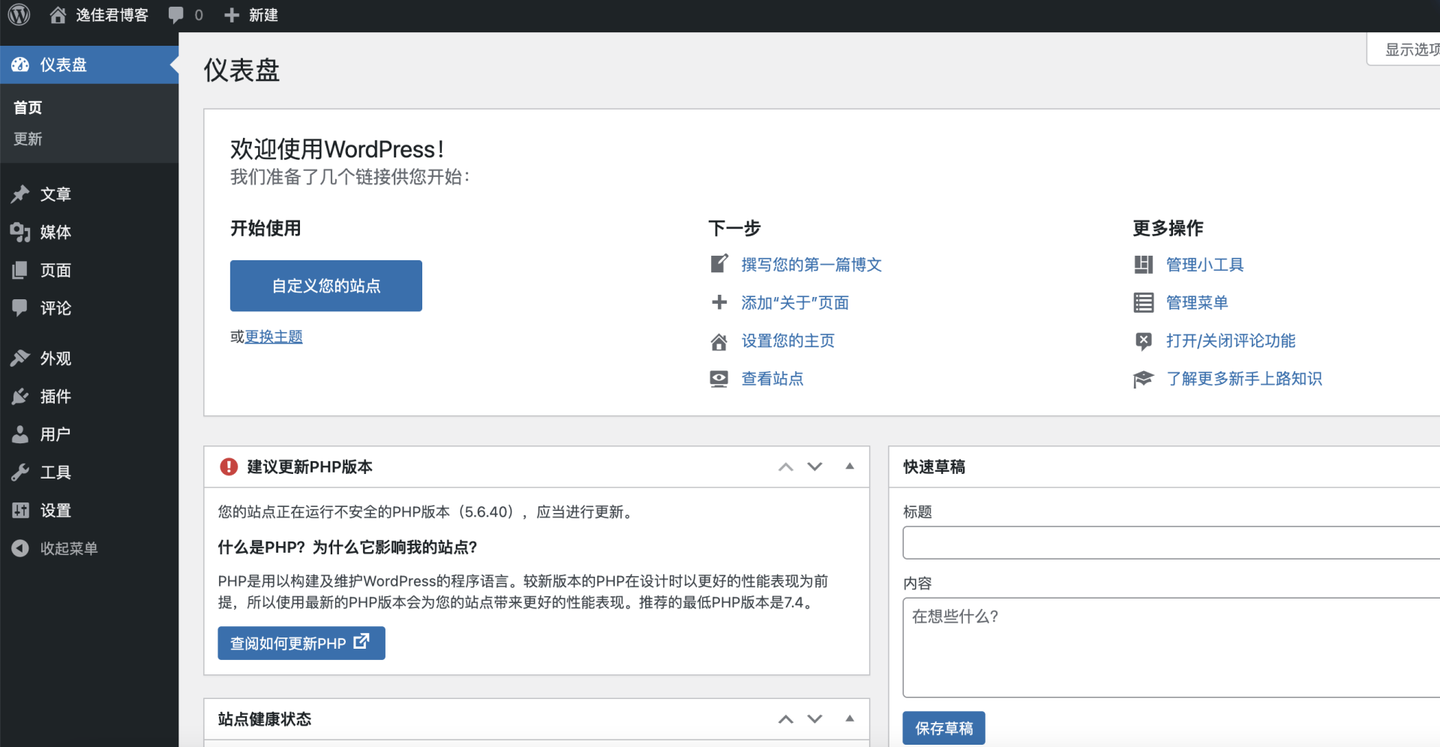Click the view icon beside 查看站点
This screenshot has height=747, width=1440.
(719, 379)
